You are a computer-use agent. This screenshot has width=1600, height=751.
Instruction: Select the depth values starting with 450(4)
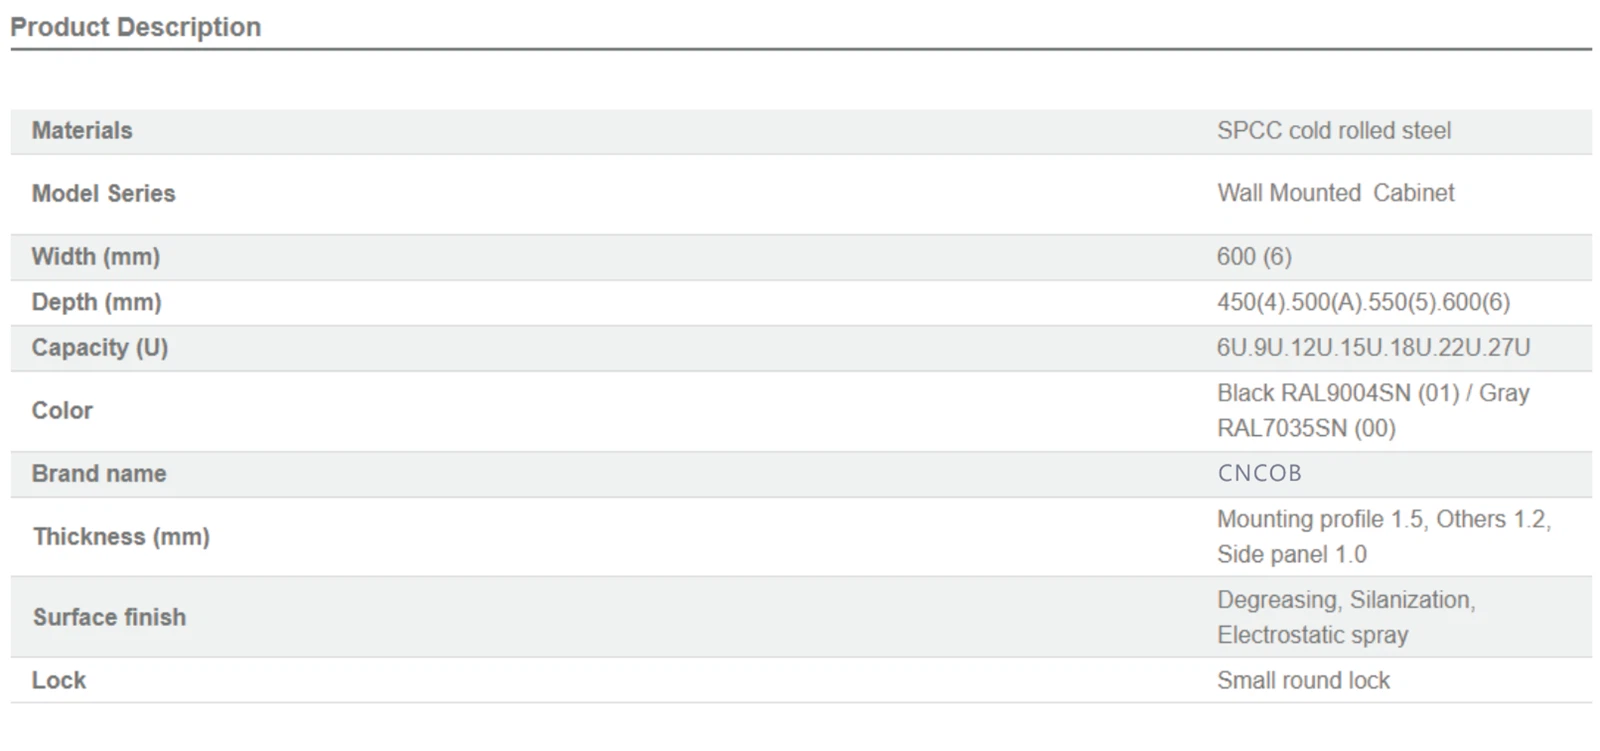coord(1363,302)
